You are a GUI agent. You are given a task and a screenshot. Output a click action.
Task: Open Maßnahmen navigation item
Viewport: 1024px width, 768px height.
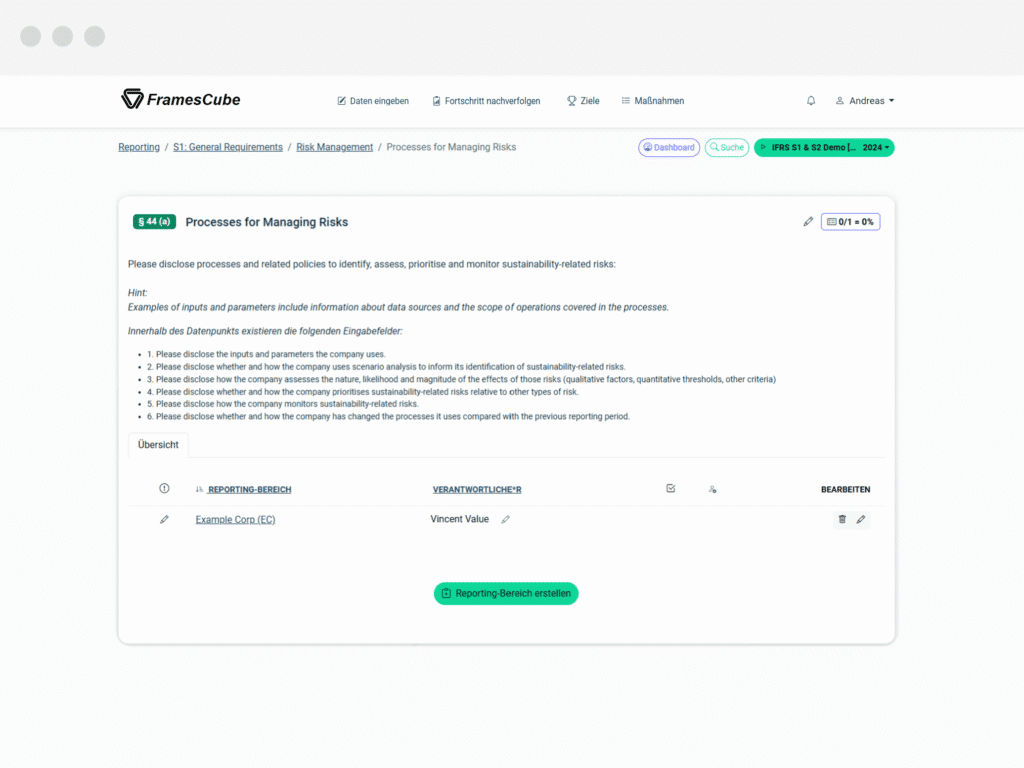[652, 101]
